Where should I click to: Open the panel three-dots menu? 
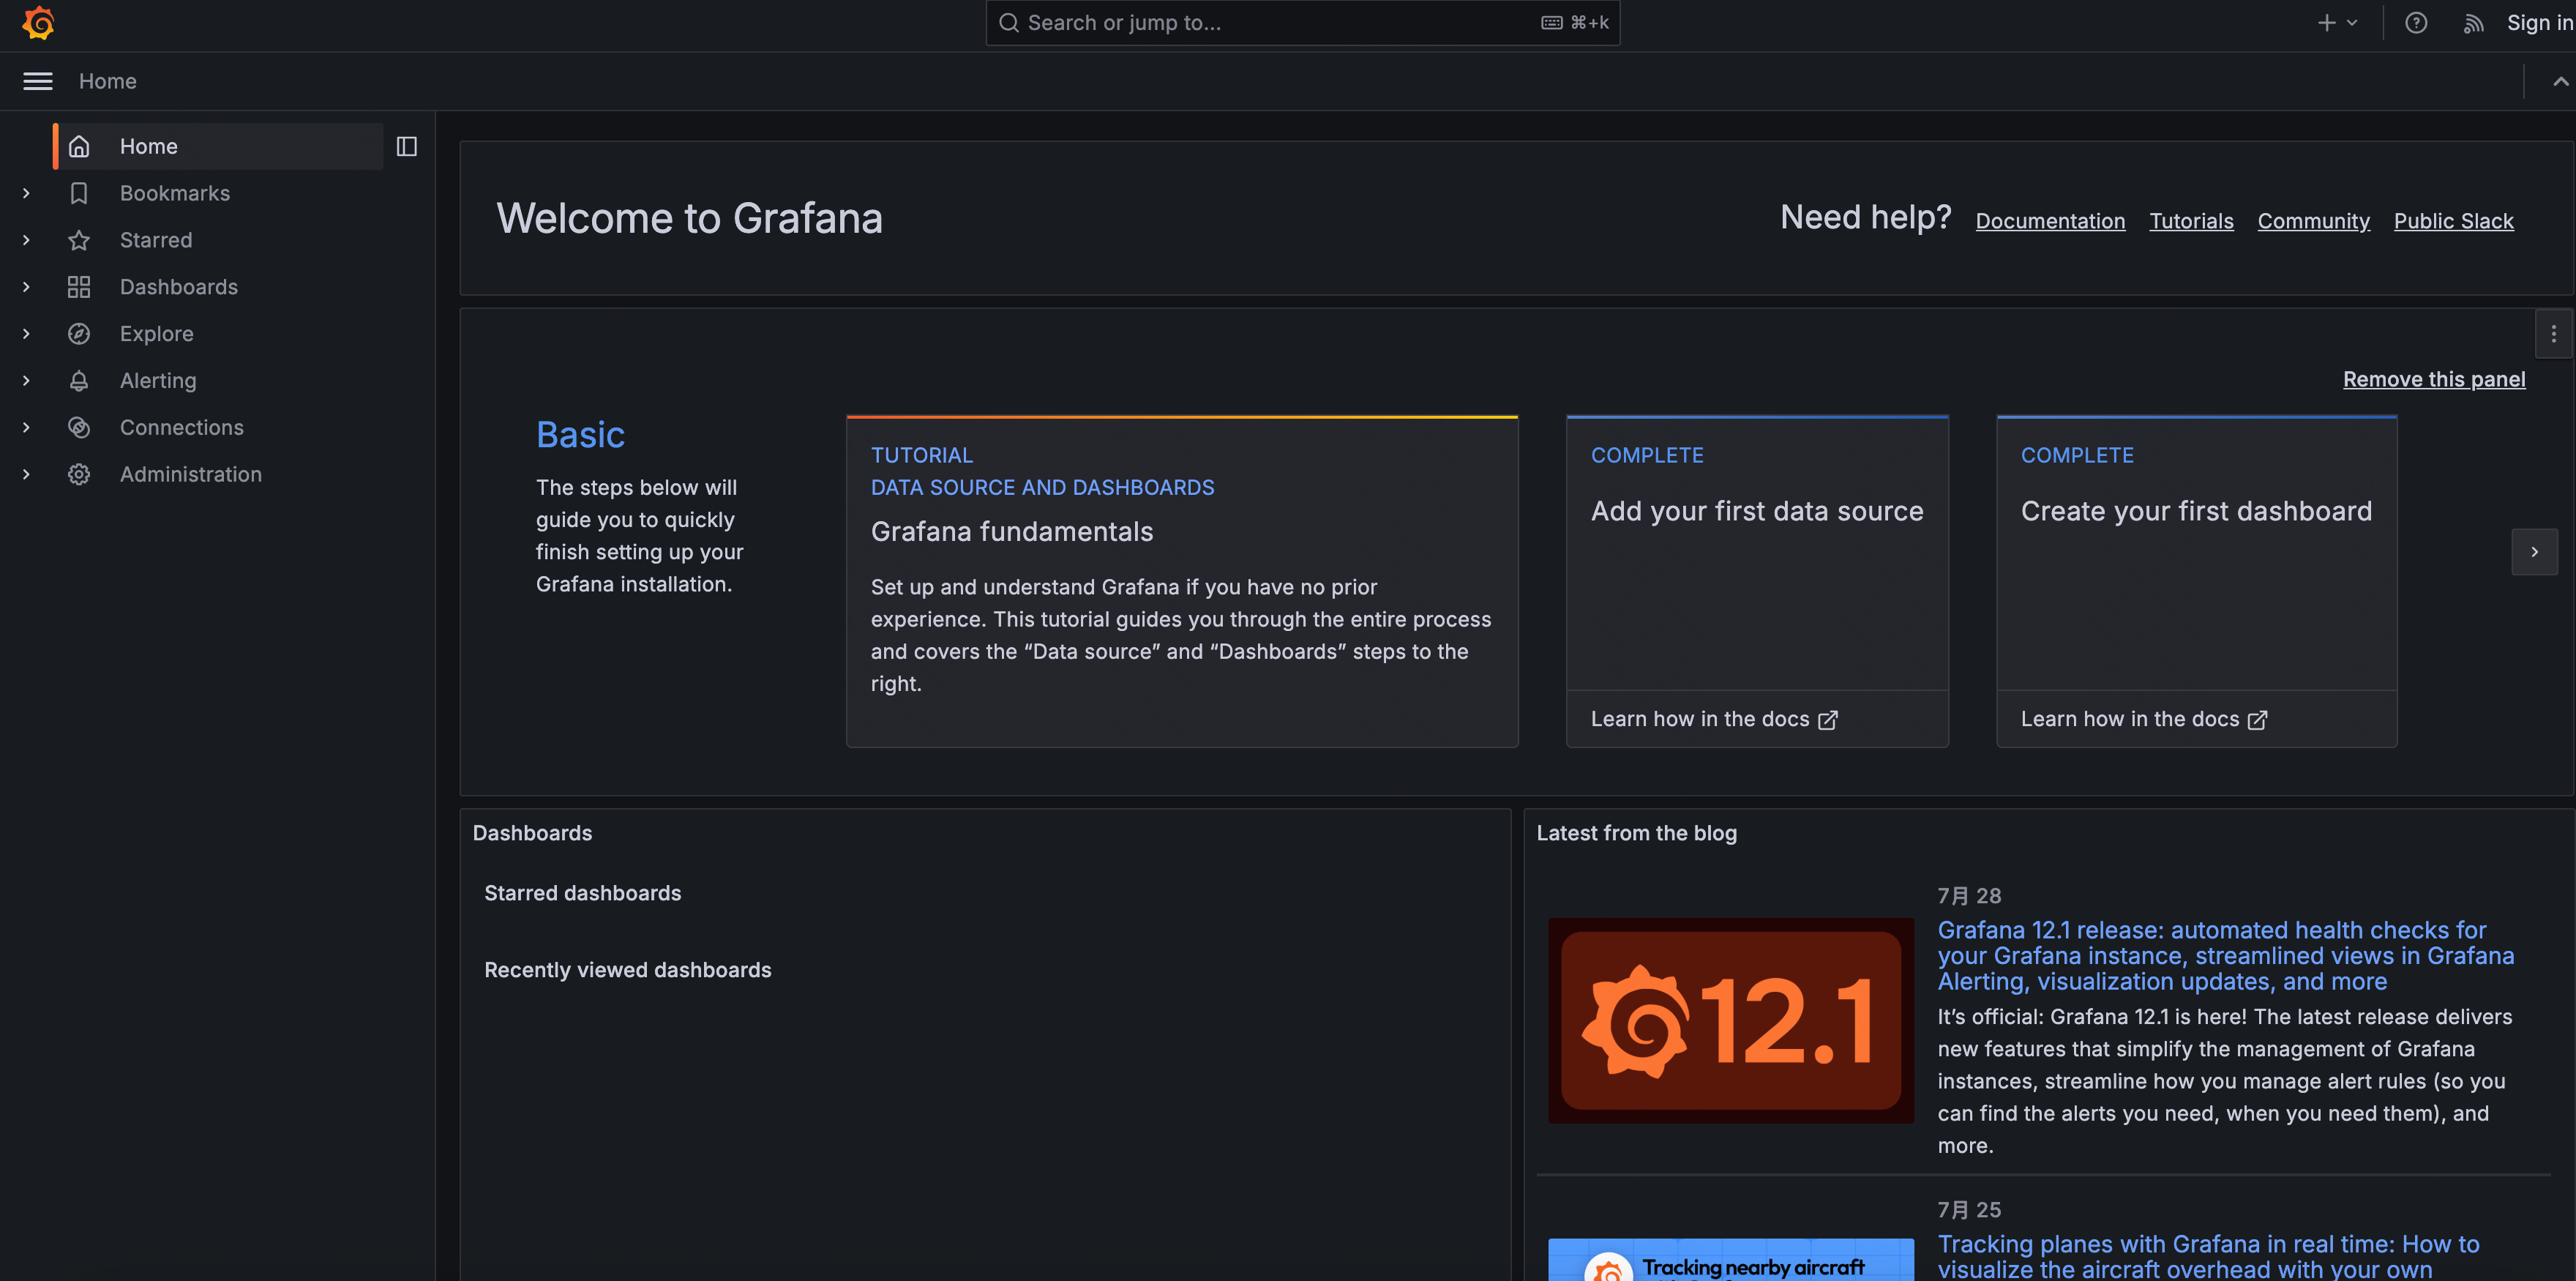coord(2553,334)
